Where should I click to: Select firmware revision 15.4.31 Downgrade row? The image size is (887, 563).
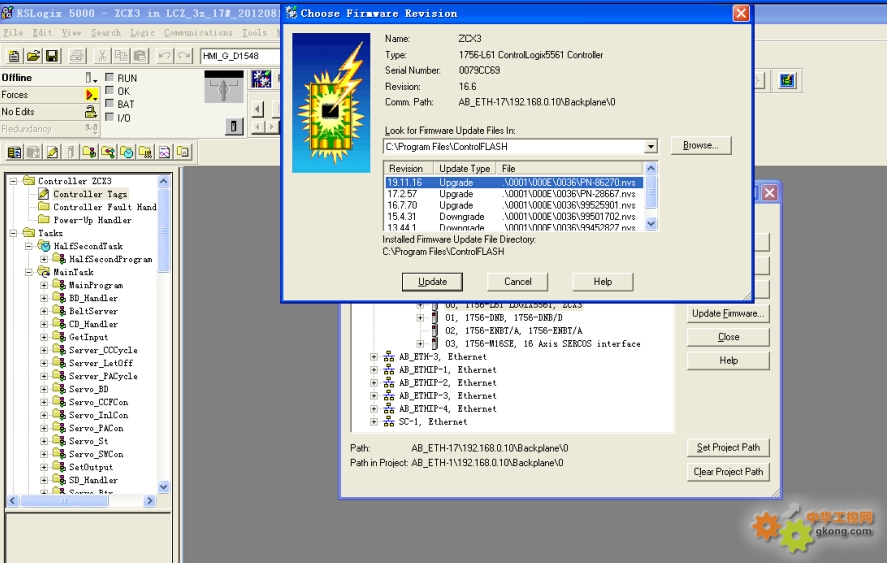[514, 217]
